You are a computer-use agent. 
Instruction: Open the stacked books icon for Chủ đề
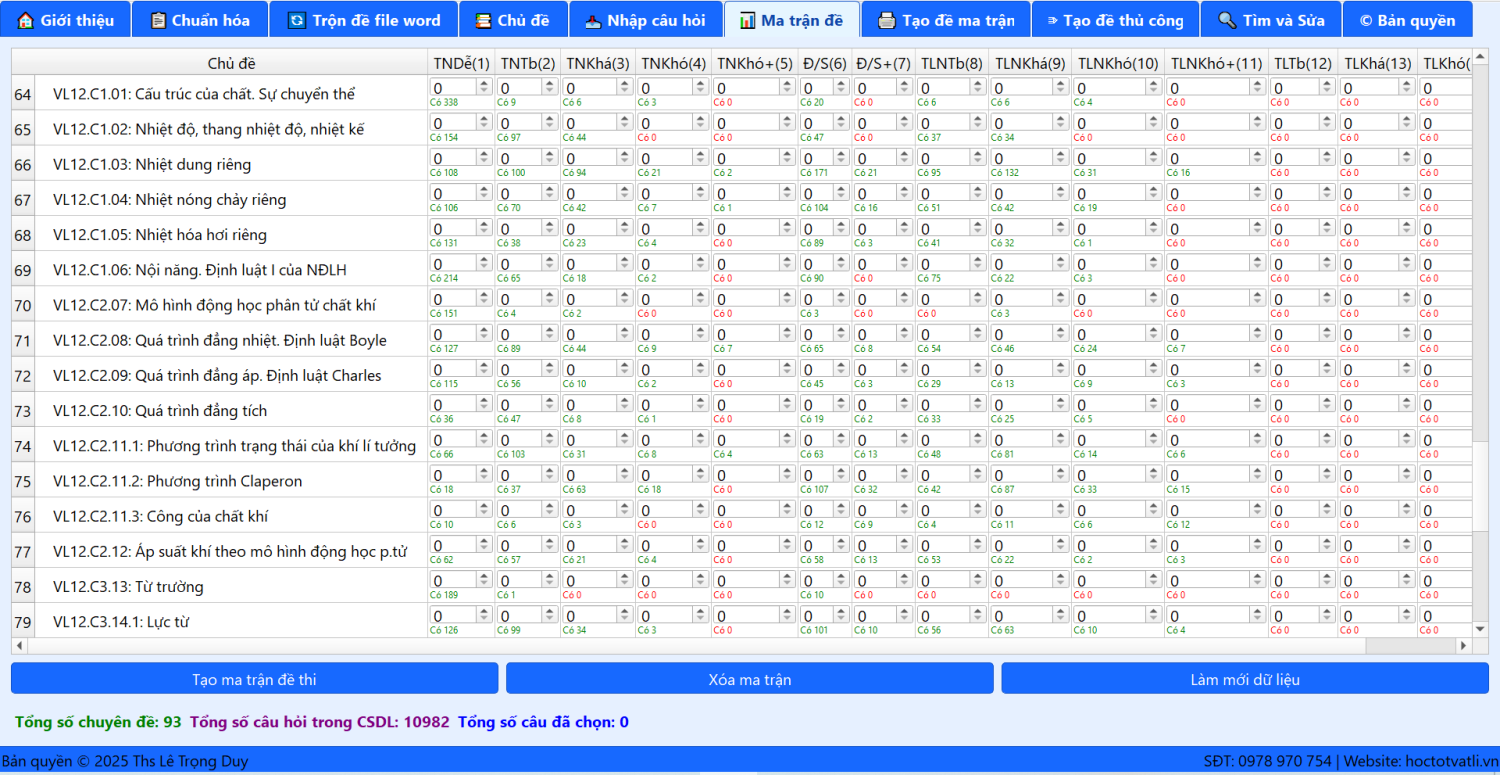tap(483, 20)
